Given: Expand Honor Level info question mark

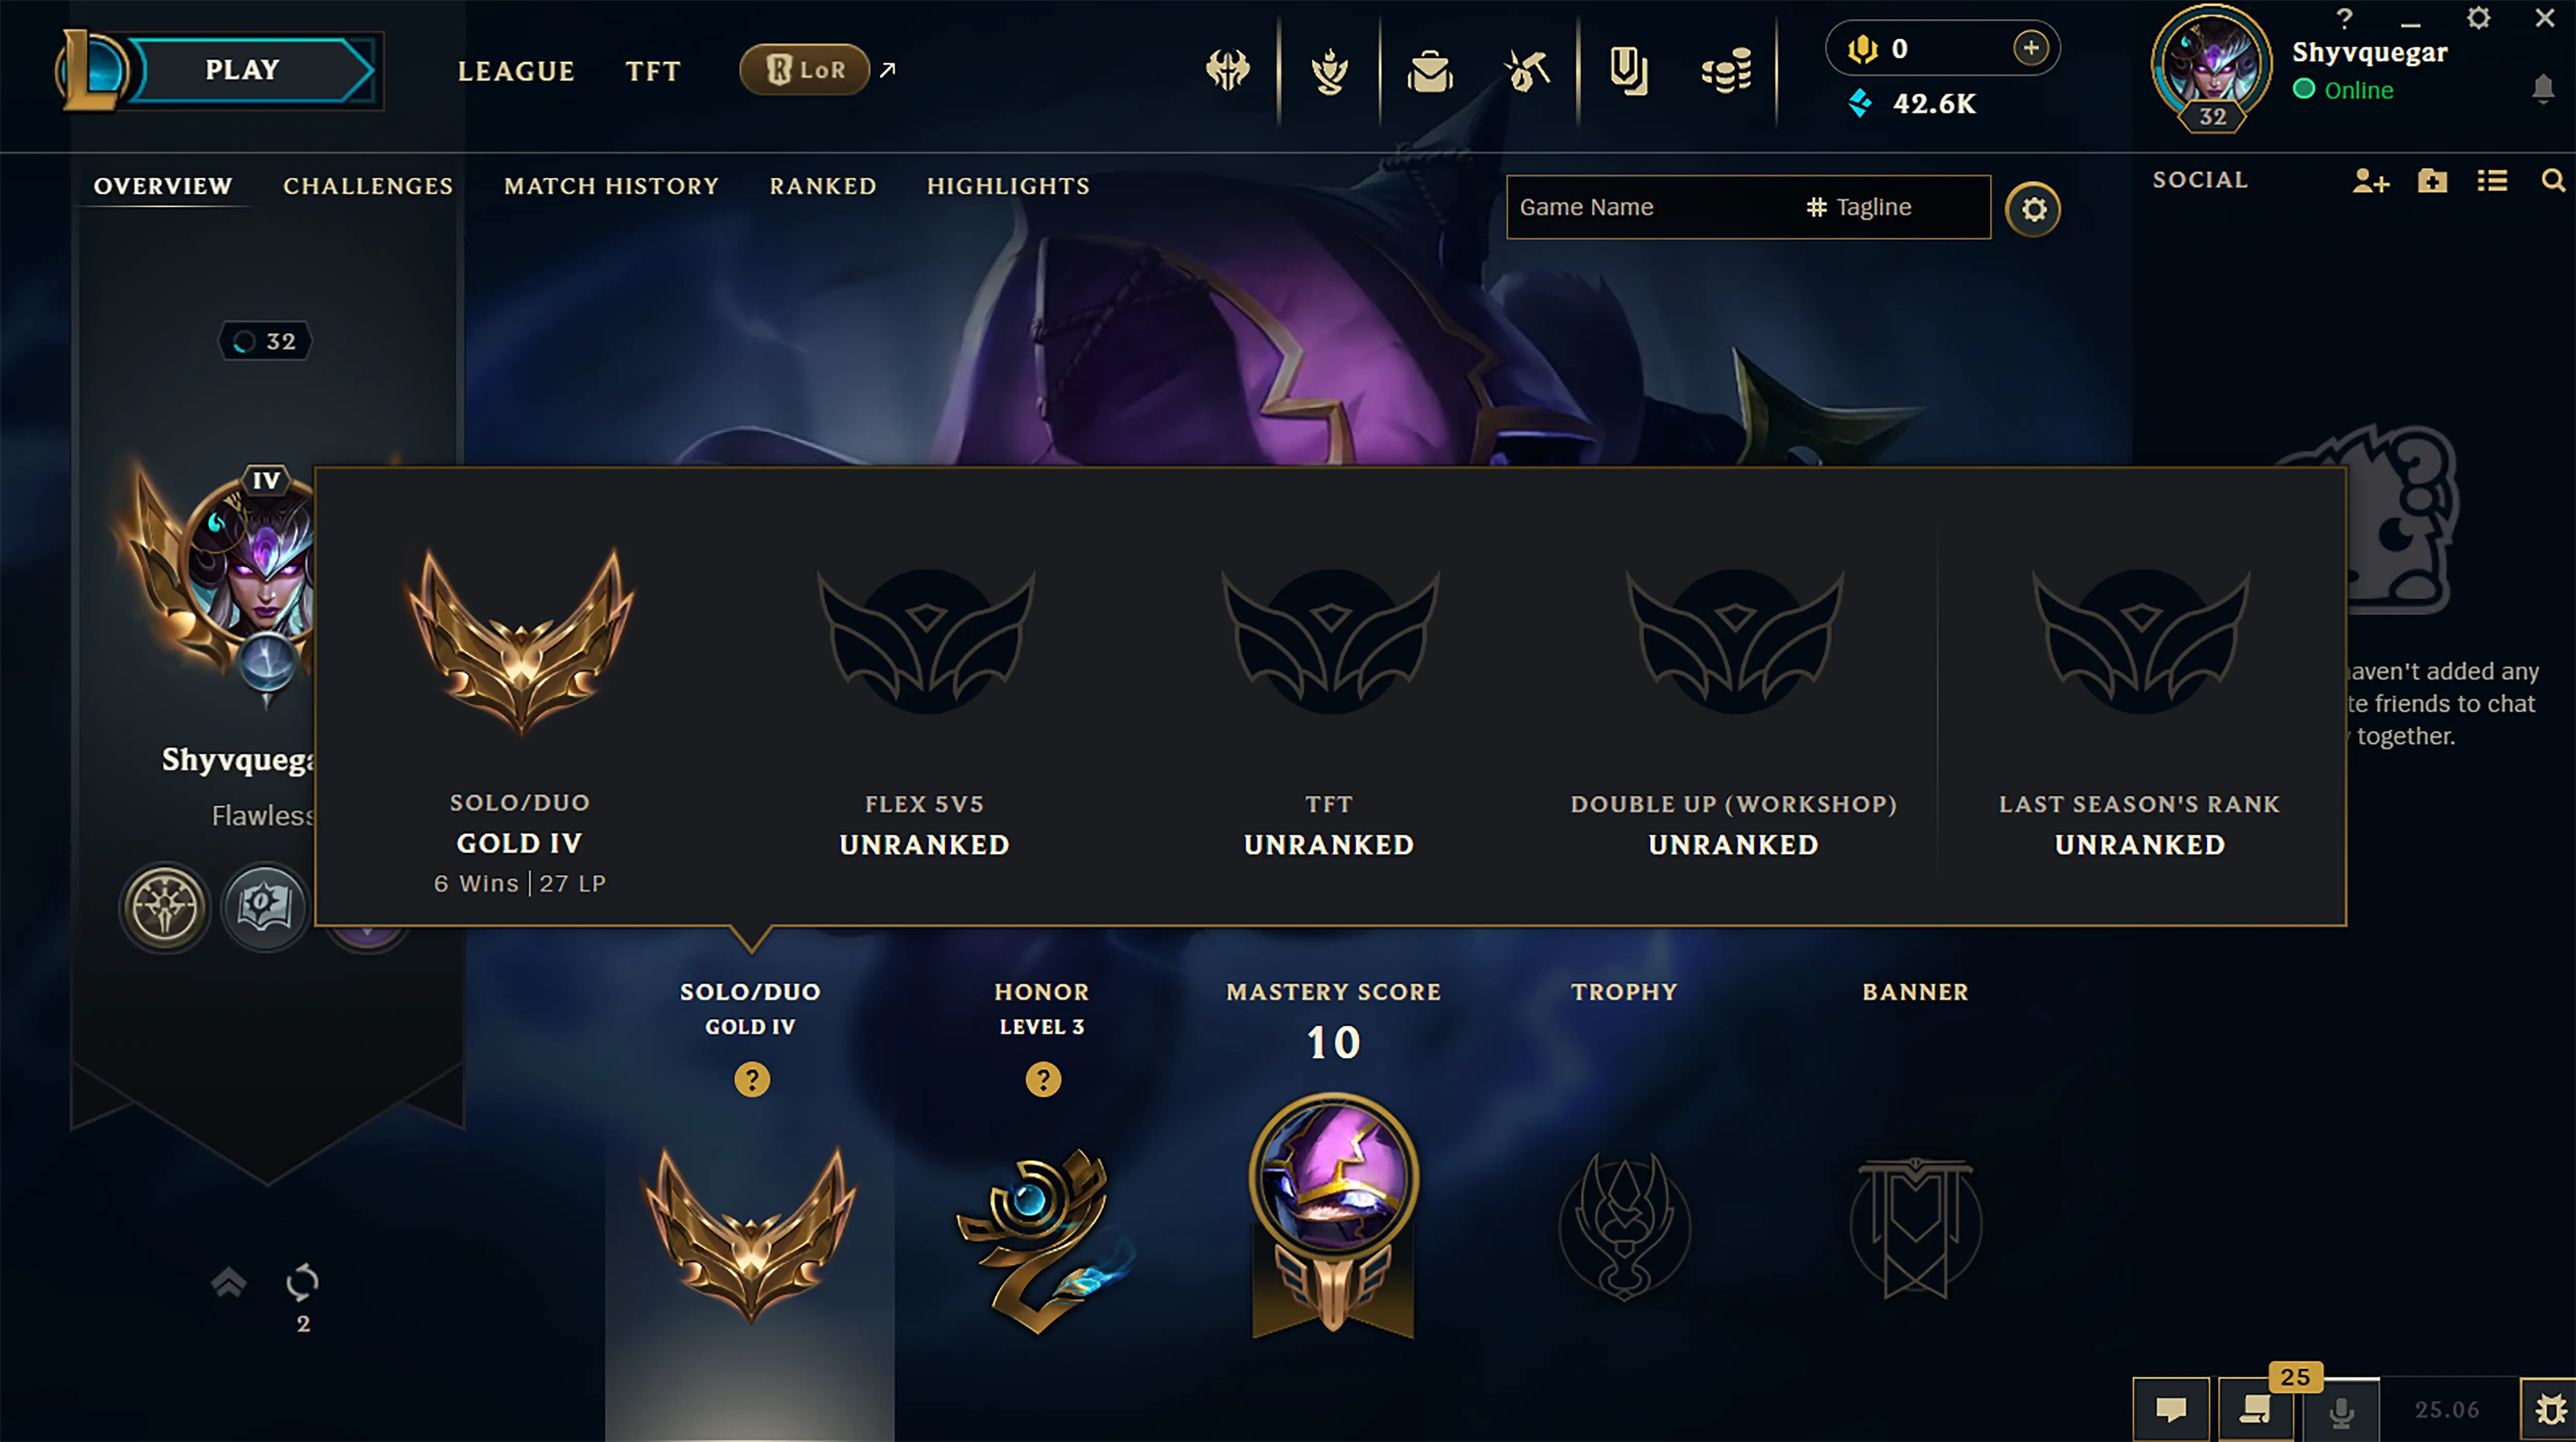Looking at the screenshot, I should click(1043, 1080).
